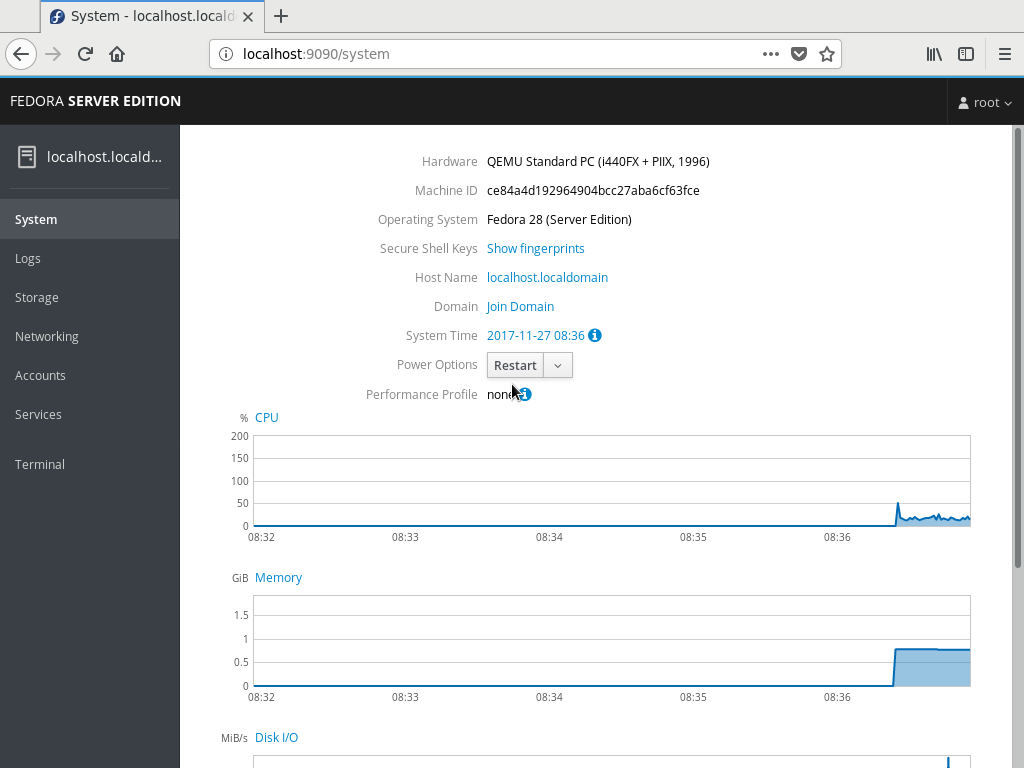This screenshot has height=768, width=1024.
Task: Click Join Domain link
Action: click(520, 306)
